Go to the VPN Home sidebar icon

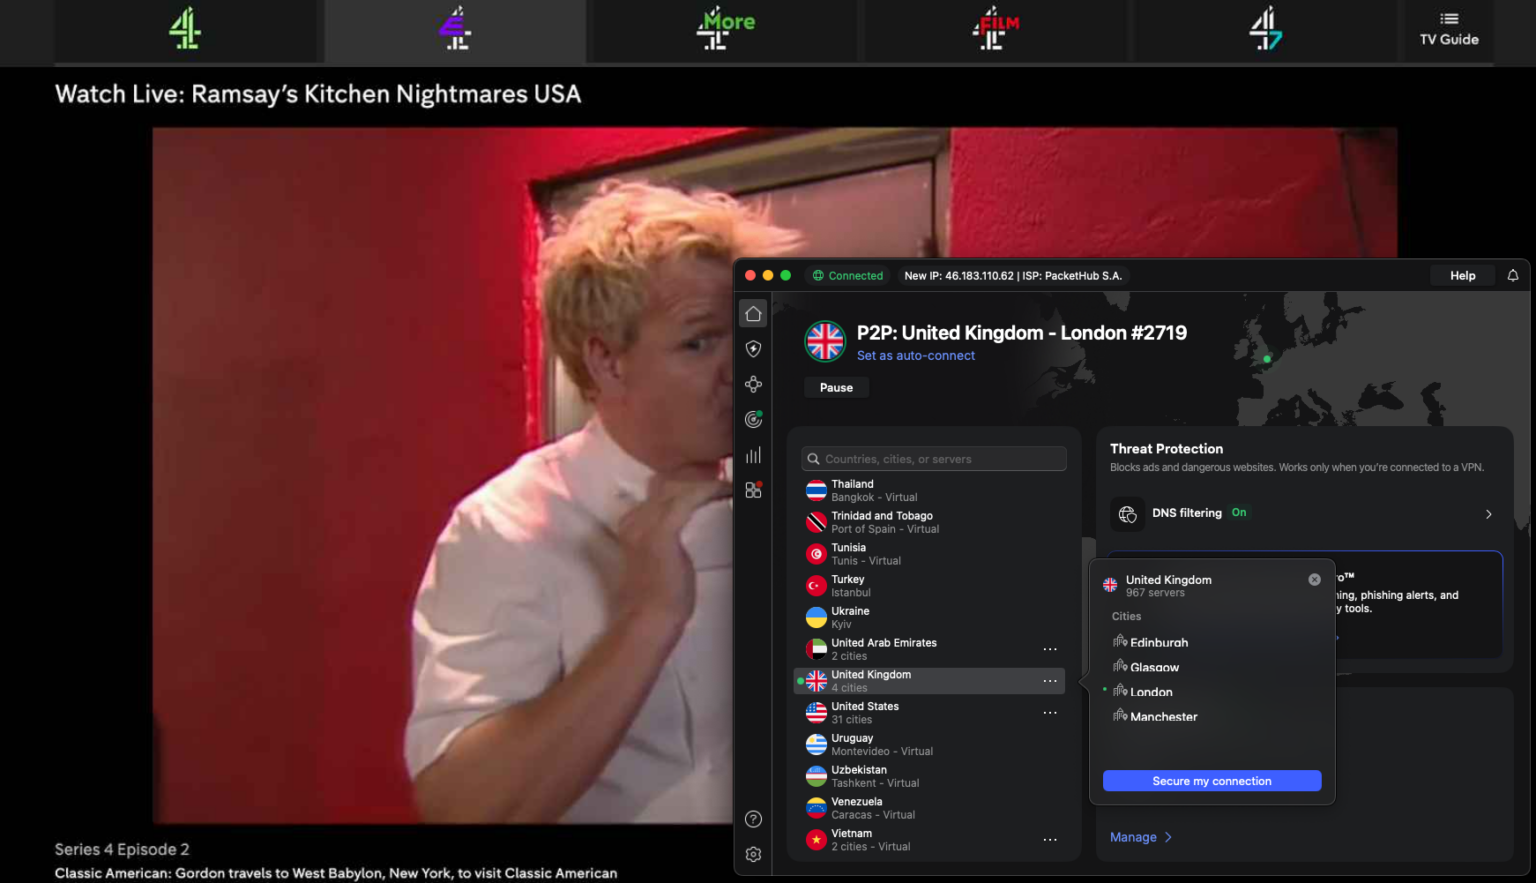coord(753,314)
